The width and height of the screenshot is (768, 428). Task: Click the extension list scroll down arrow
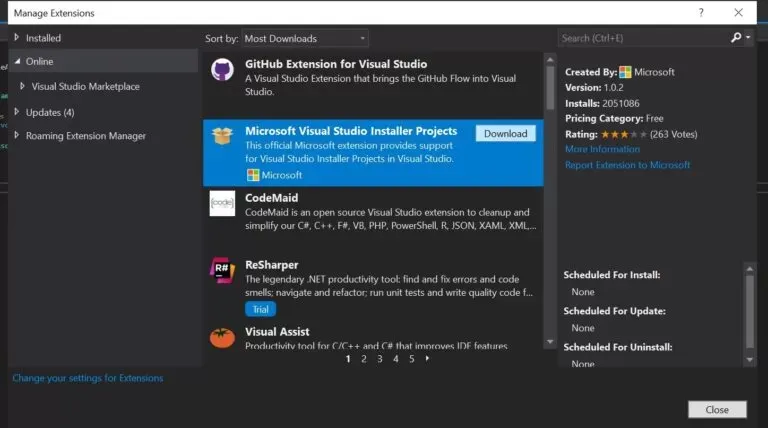550,342
